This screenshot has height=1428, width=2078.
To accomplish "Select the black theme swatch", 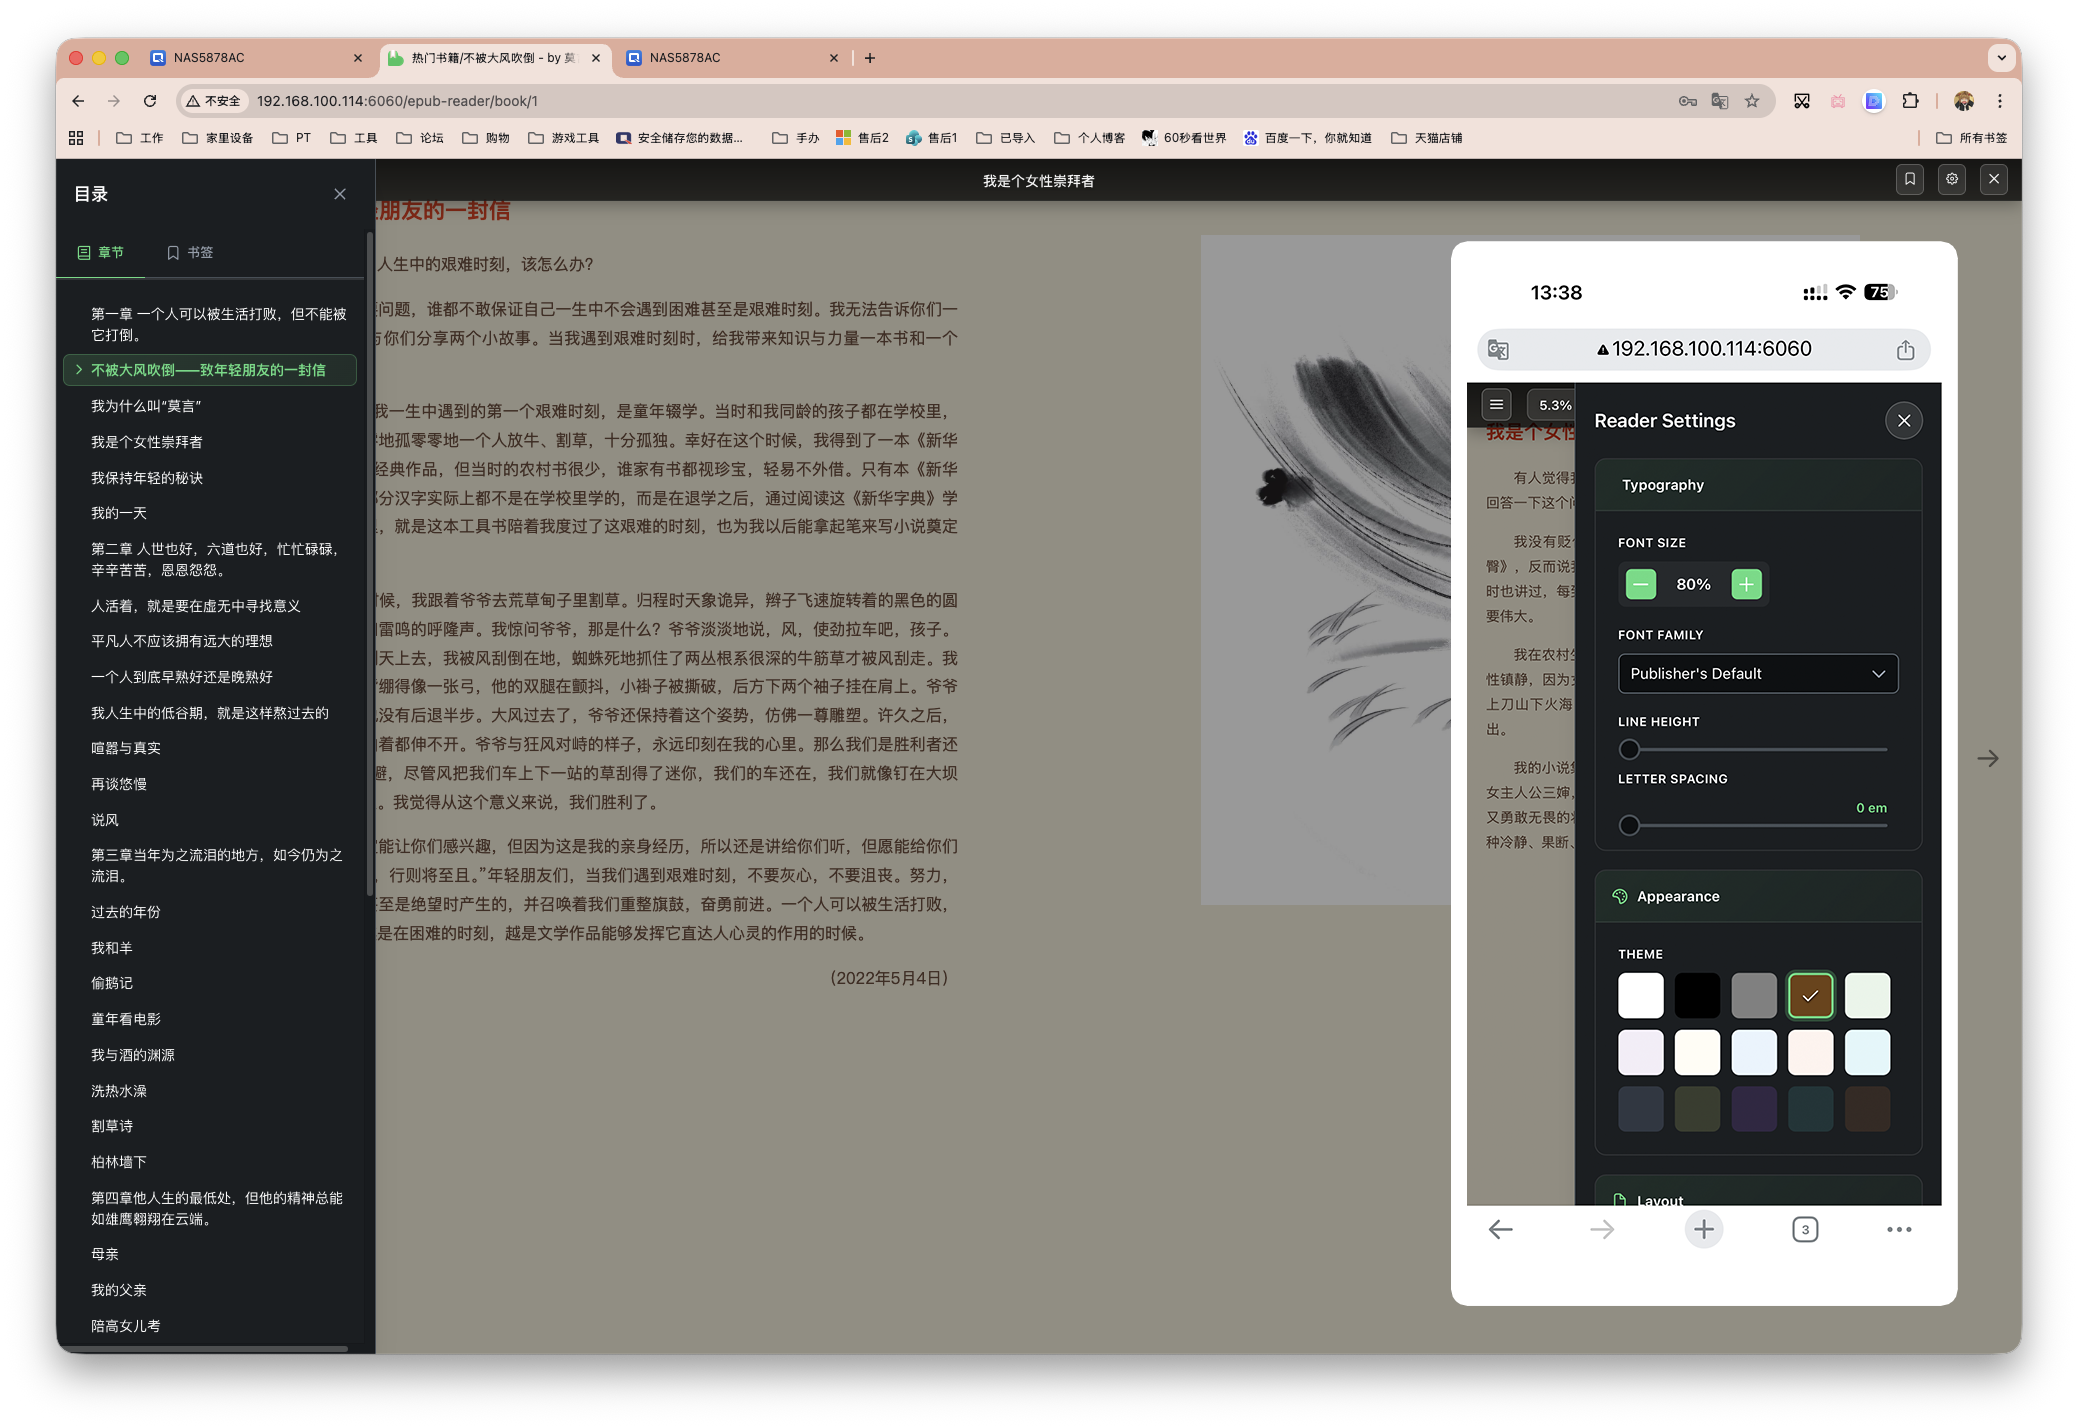I will pyautogui.click(x=1697, y=995).
